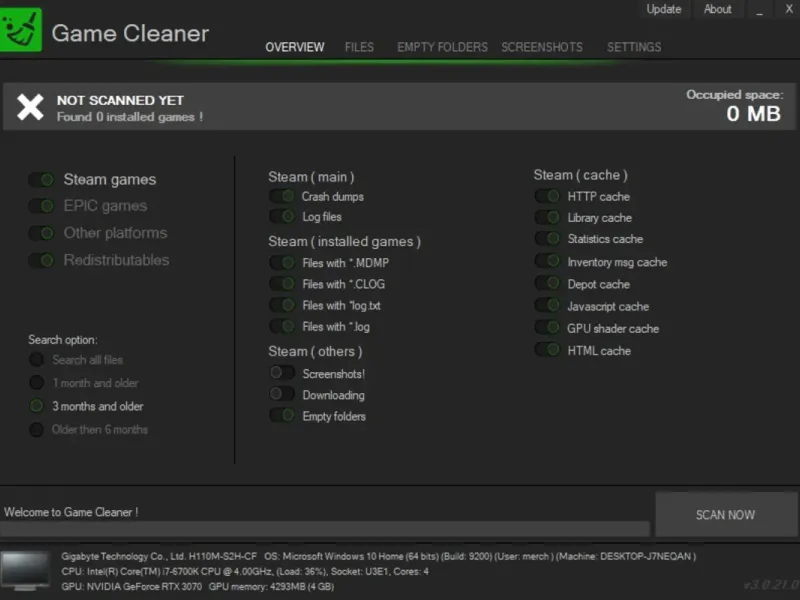This screenshot has width=800, height=600.
Task: Click the NOT SCANNED YET heading
Action: pyautogui.click(x=120, y=101)
